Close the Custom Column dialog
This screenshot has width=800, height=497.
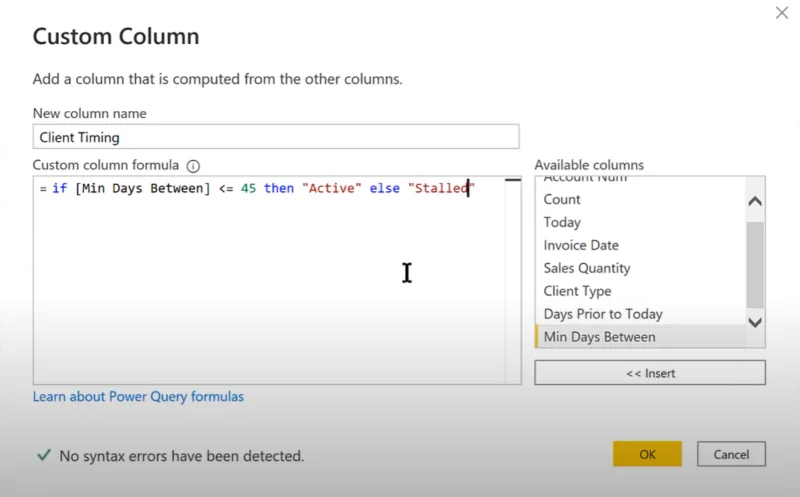click(782, 13)
